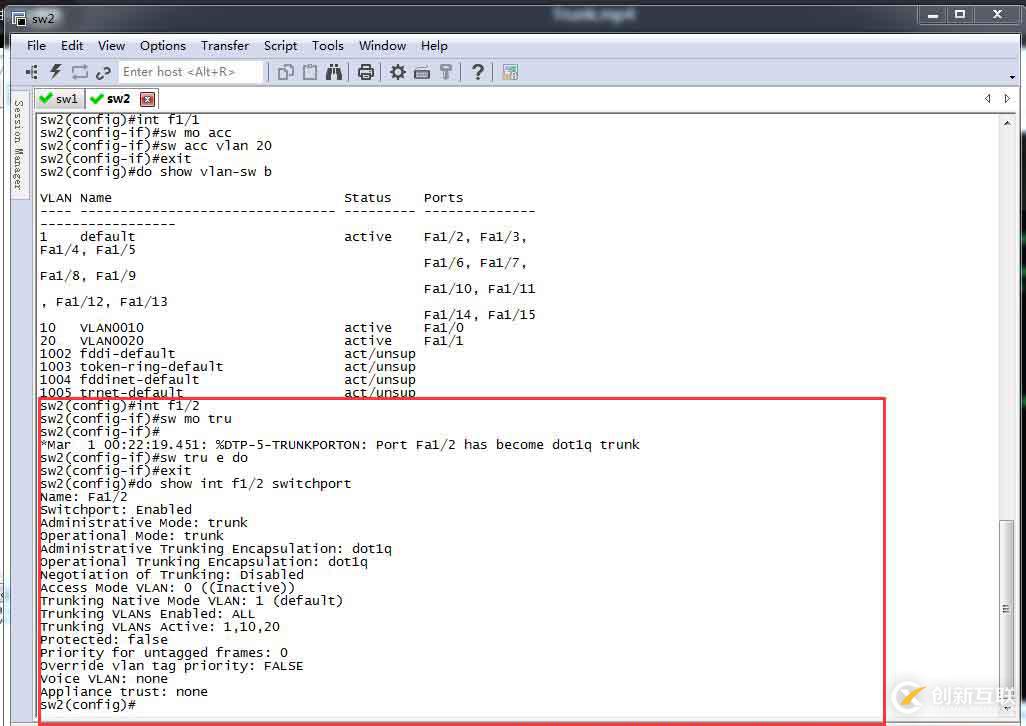The image size is (1026, 726).
Task: Open the Script menu
Action: pyautogui.click(x=280, y=46)
